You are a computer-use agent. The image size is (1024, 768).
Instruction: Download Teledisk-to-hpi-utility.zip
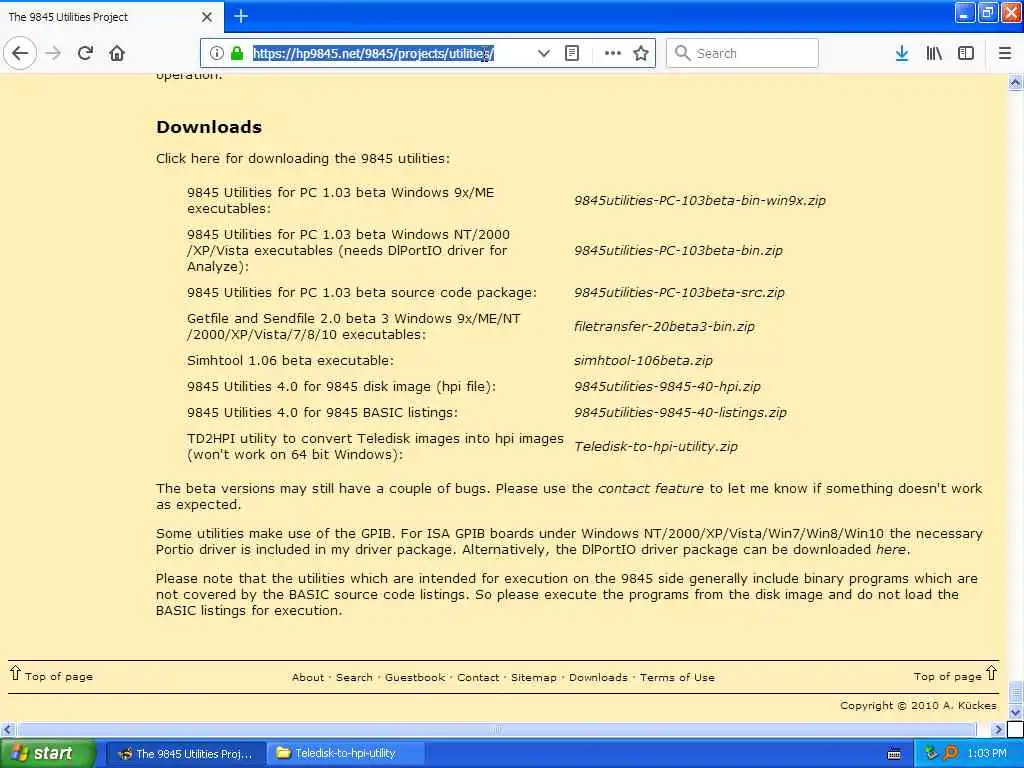tap(656, 447)
